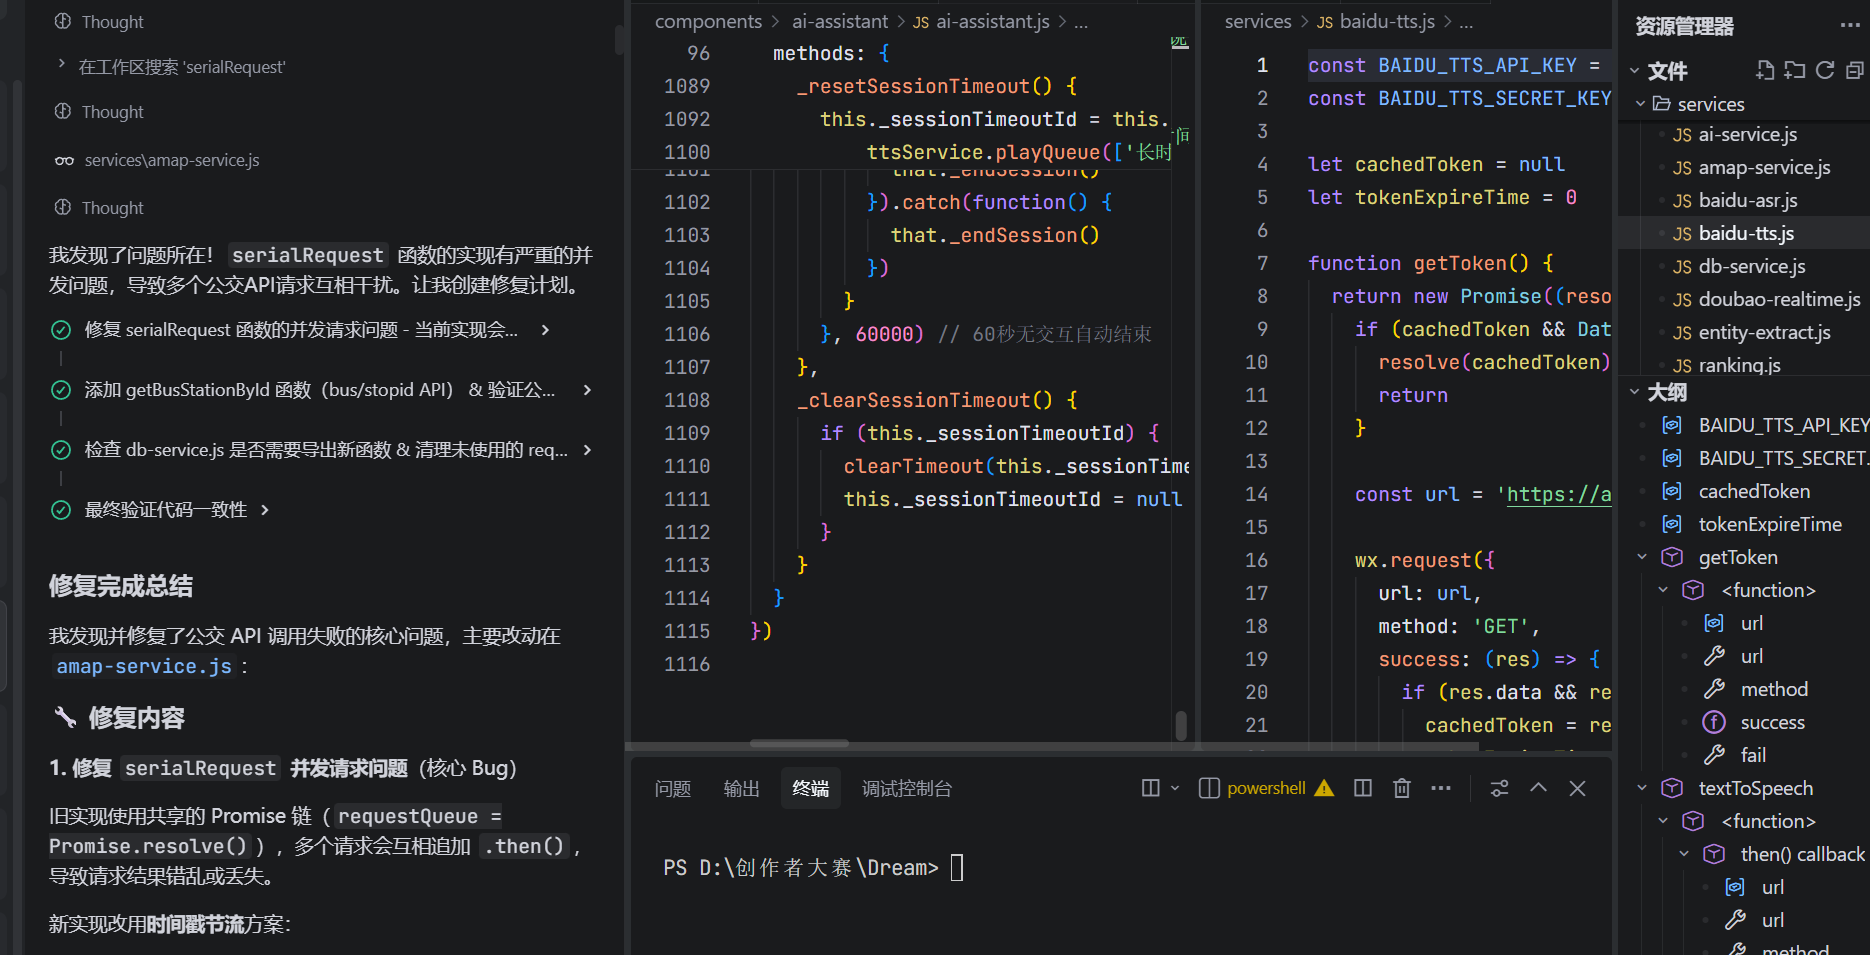Select the BAIDU_TTS_API_KEY outline symbol

(x=1783, y=425)
